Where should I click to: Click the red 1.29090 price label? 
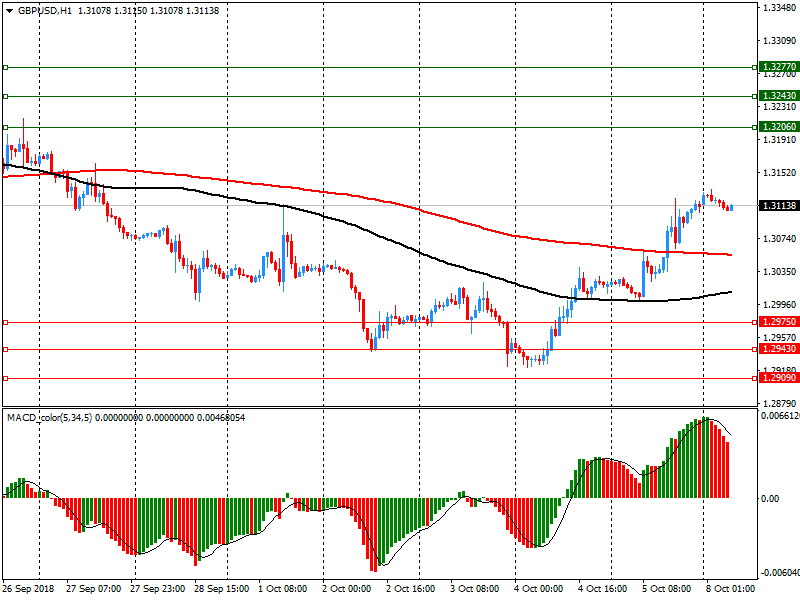tap(779, 378)
